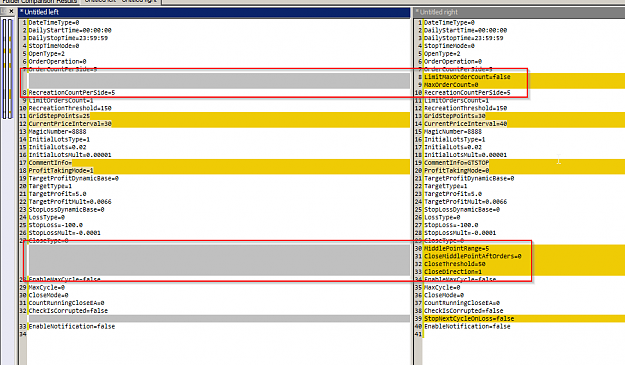This screenshot has height=365, width=625.
Task: Click StopLossMult=-0.0001 in the right pane
Action: 460,233
